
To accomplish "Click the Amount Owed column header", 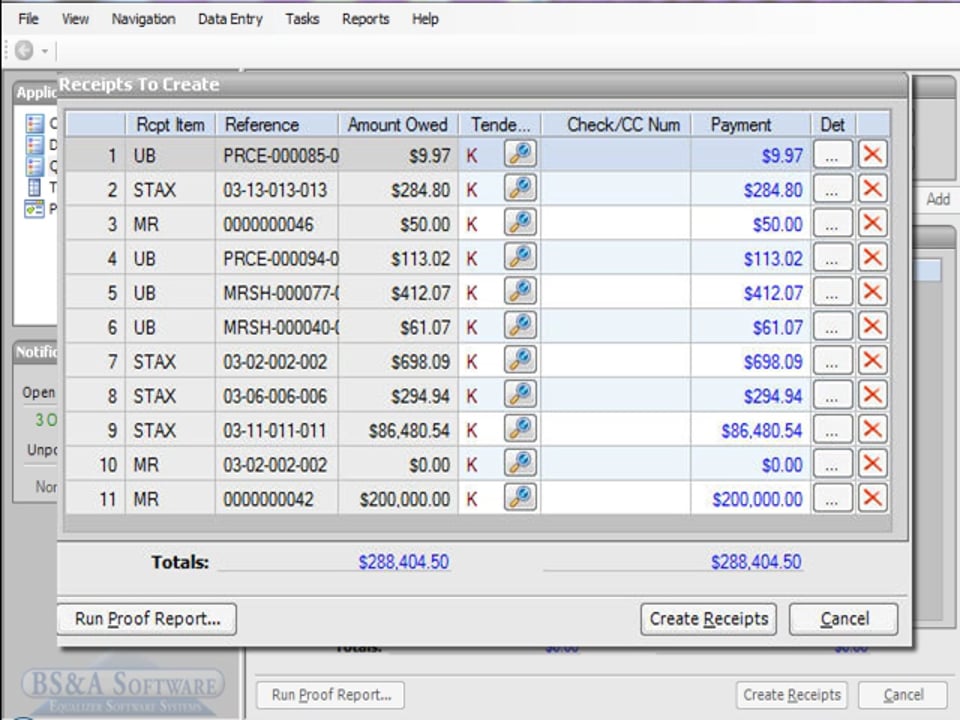I will [x=397, y=125].
